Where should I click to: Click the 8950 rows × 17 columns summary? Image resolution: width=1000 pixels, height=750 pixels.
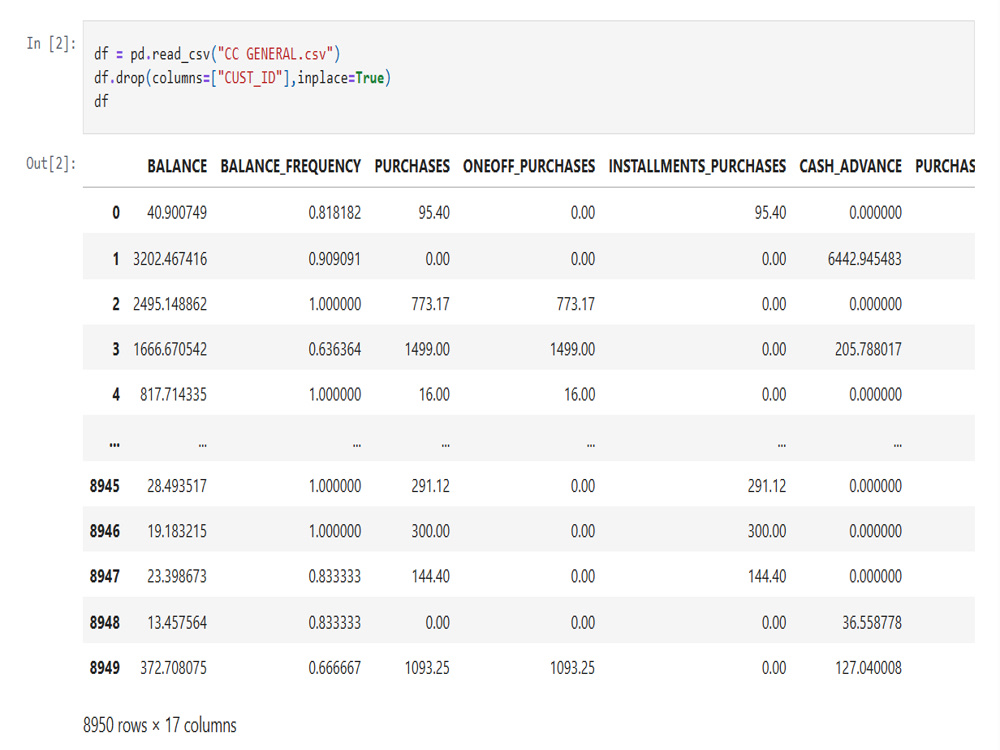coord(159,725)
